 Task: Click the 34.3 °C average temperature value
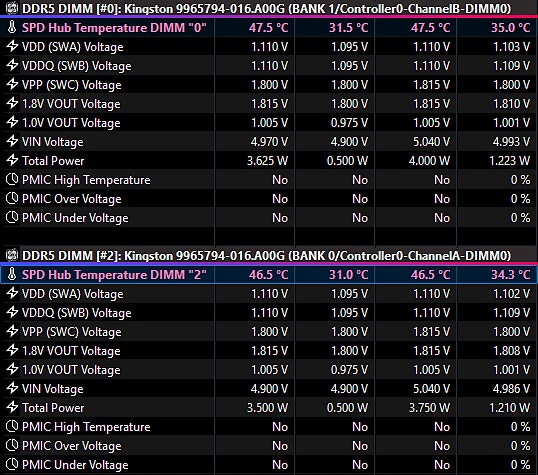click(511, 275)
